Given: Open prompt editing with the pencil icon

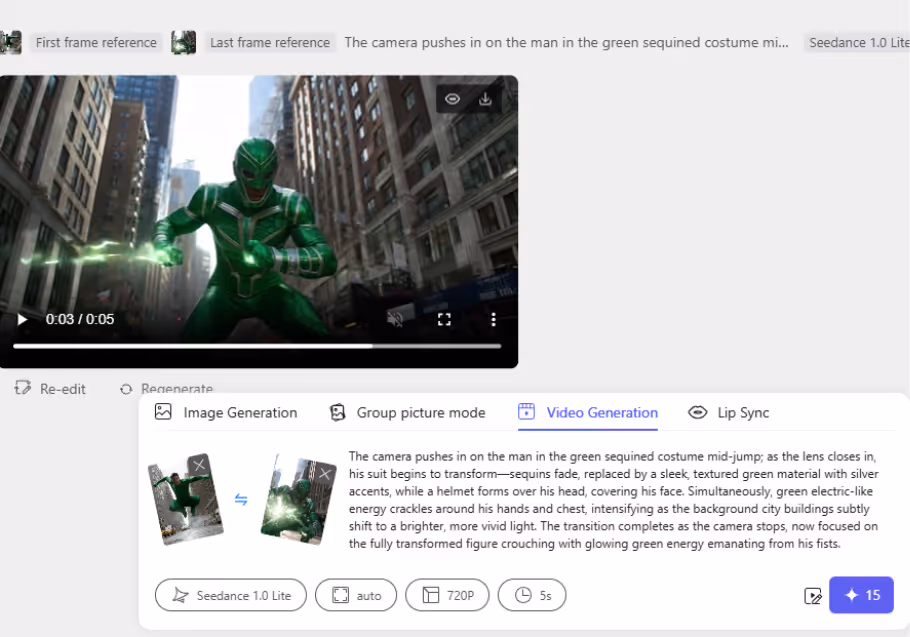Looking at the screenshot, I should [814, 595].
